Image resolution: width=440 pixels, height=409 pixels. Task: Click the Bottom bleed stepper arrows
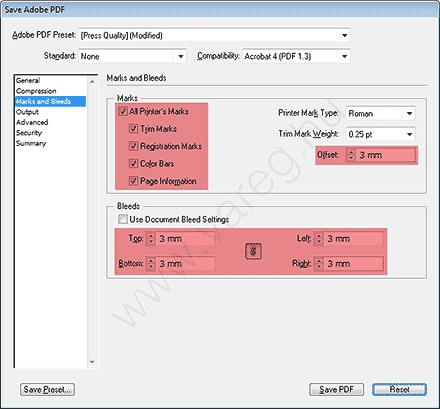click(151, 264)
